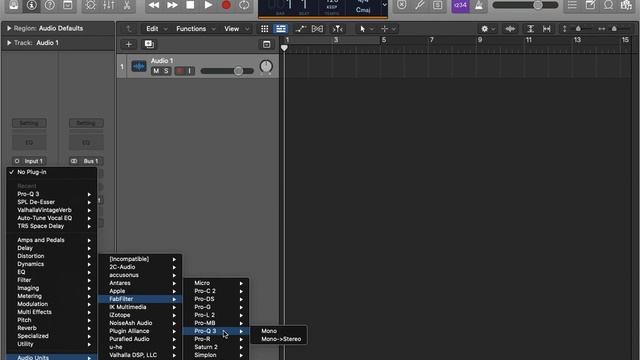The height and width of the screenshot is (360, 640).
Task: Click the Fast Forward transport button
Action: pyautogui.click(x=172, y=5)
